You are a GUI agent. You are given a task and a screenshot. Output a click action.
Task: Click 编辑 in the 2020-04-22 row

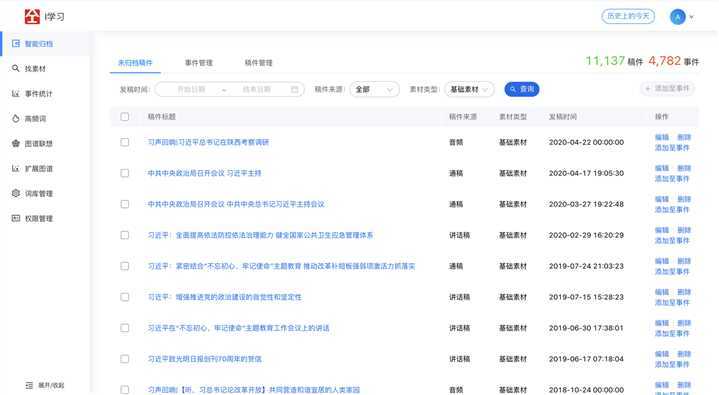pos(662,137)
